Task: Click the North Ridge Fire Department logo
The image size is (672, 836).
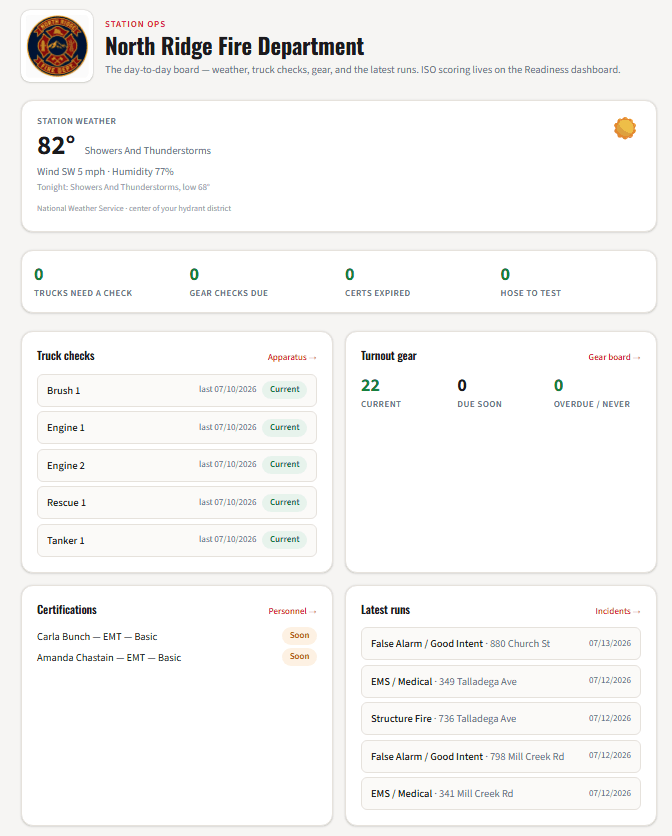Action: pyautogui.click(x=57, y=46)
